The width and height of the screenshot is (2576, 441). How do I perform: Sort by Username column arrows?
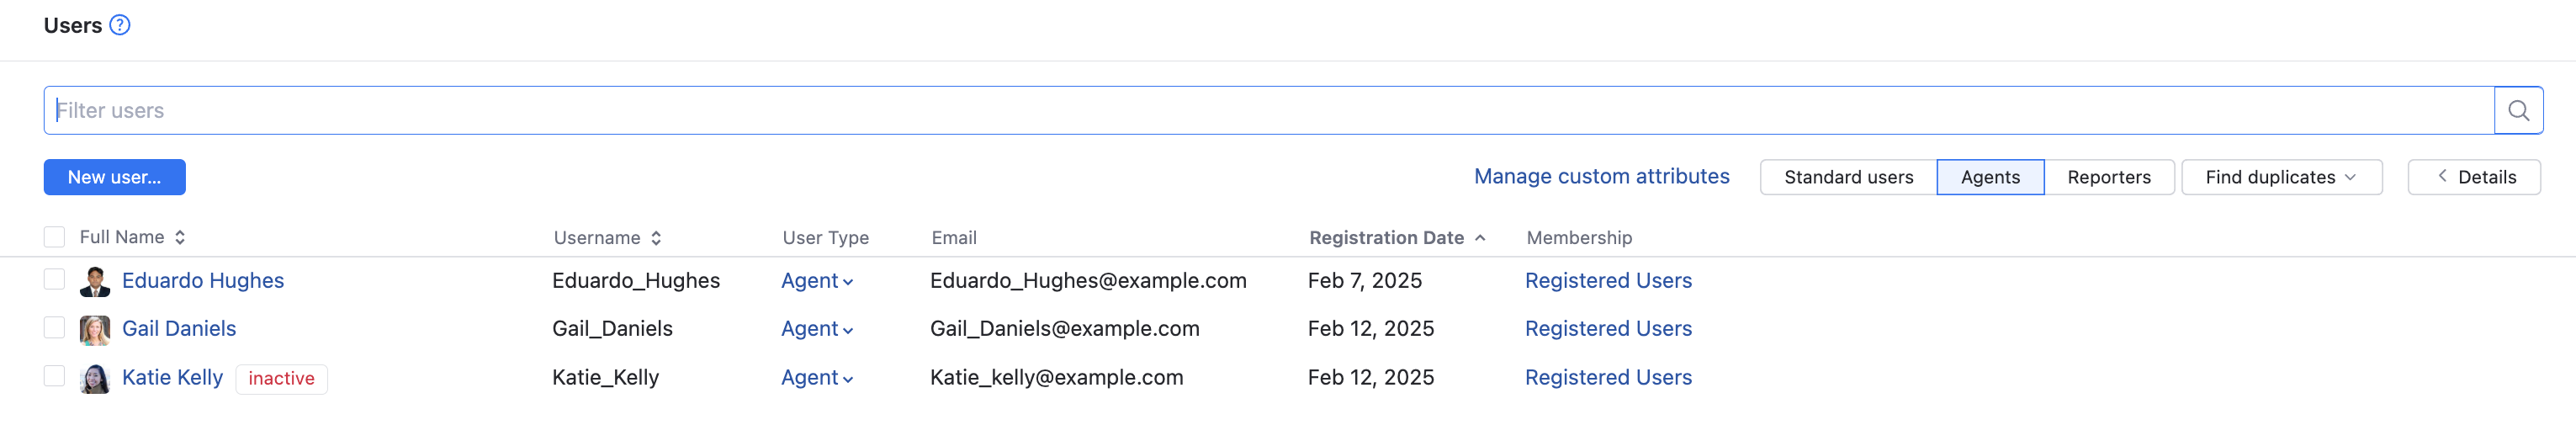656,238
